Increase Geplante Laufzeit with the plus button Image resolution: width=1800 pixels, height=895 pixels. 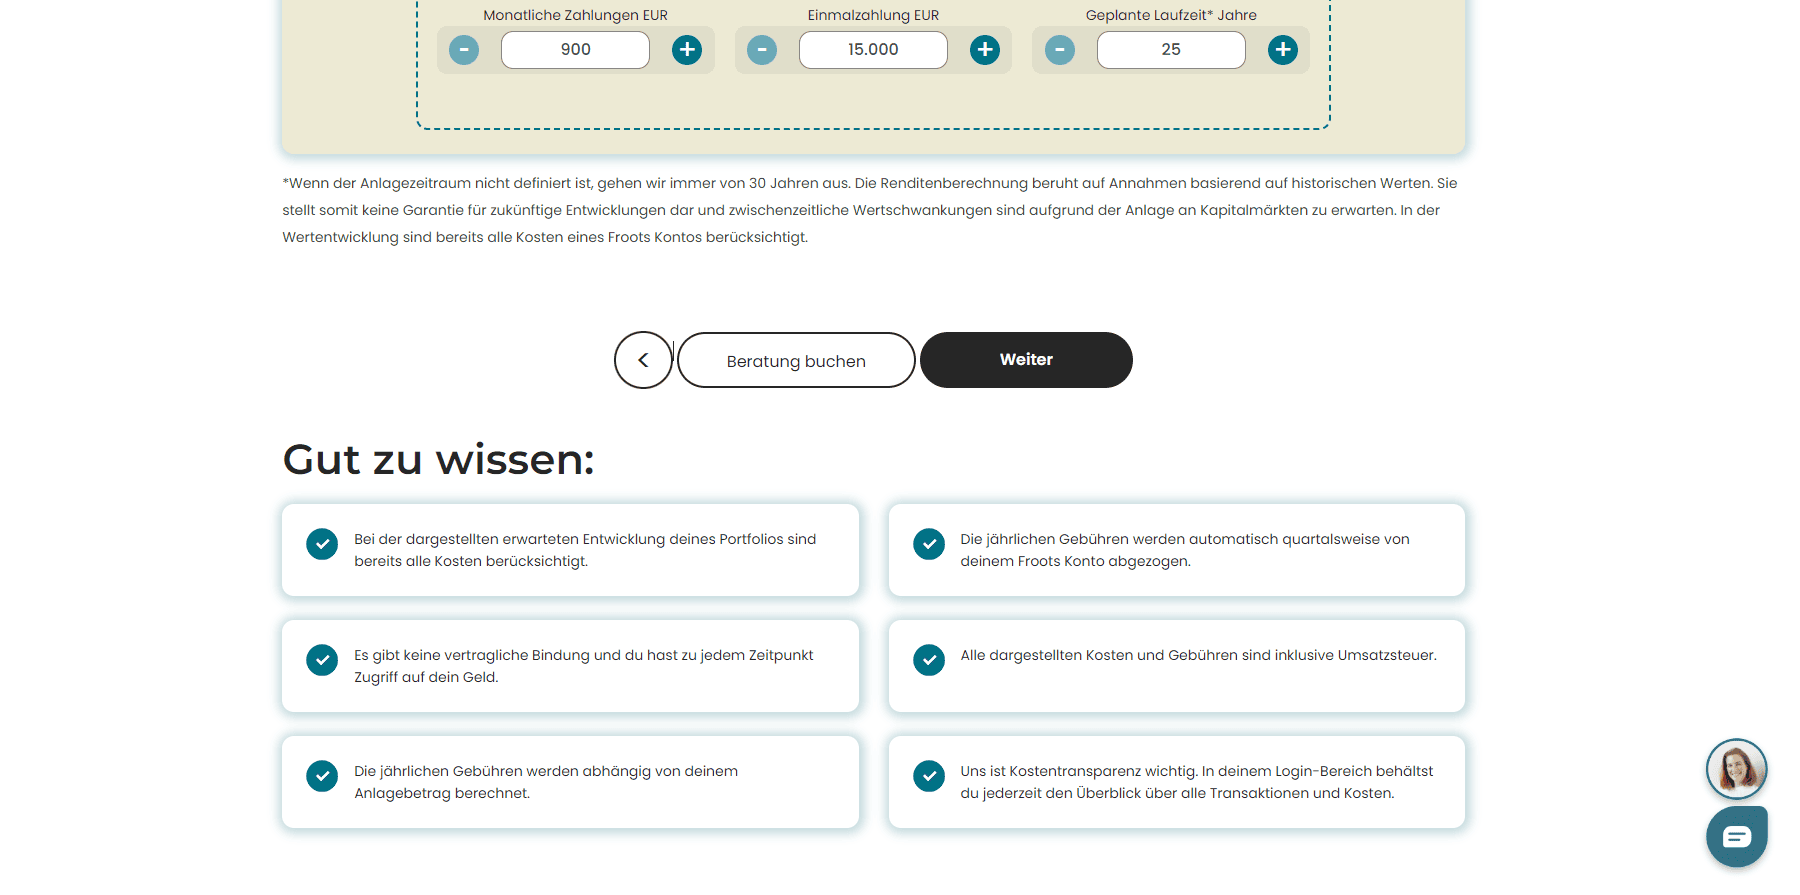[1283, 50]
